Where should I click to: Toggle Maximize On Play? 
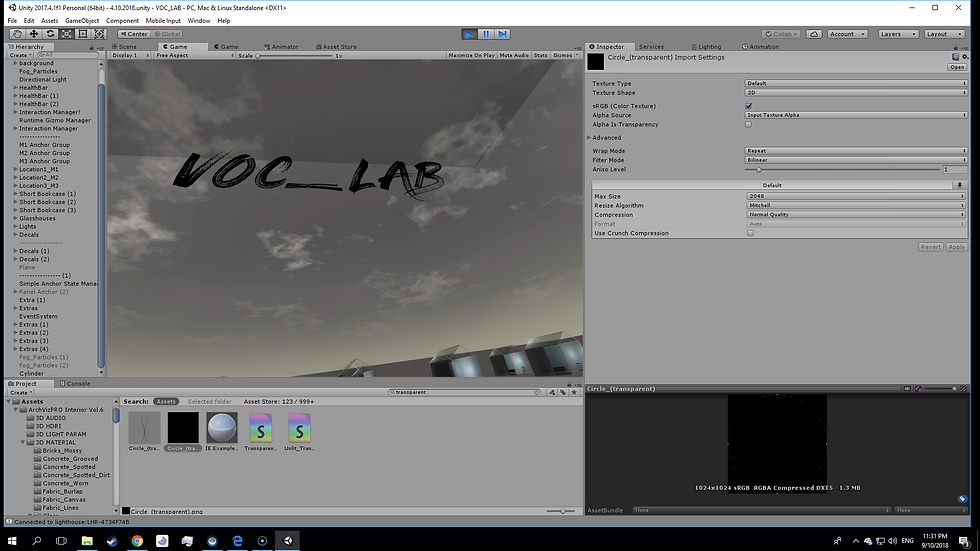coord(471,55)
